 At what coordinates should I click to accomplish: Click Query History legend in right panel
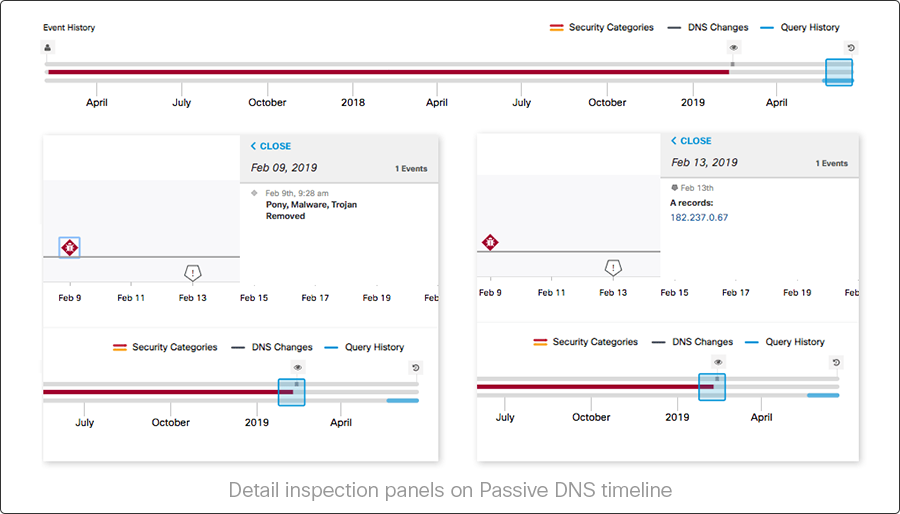pos(785,342)
